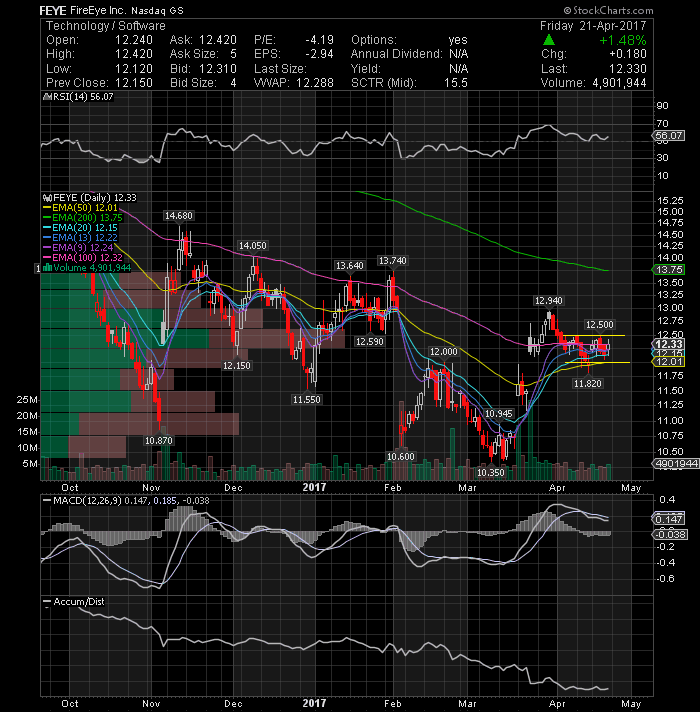Click the 14.680 November peak label
Image resolution: width=700 pixels, height=712 pixels.
(179, 216)
